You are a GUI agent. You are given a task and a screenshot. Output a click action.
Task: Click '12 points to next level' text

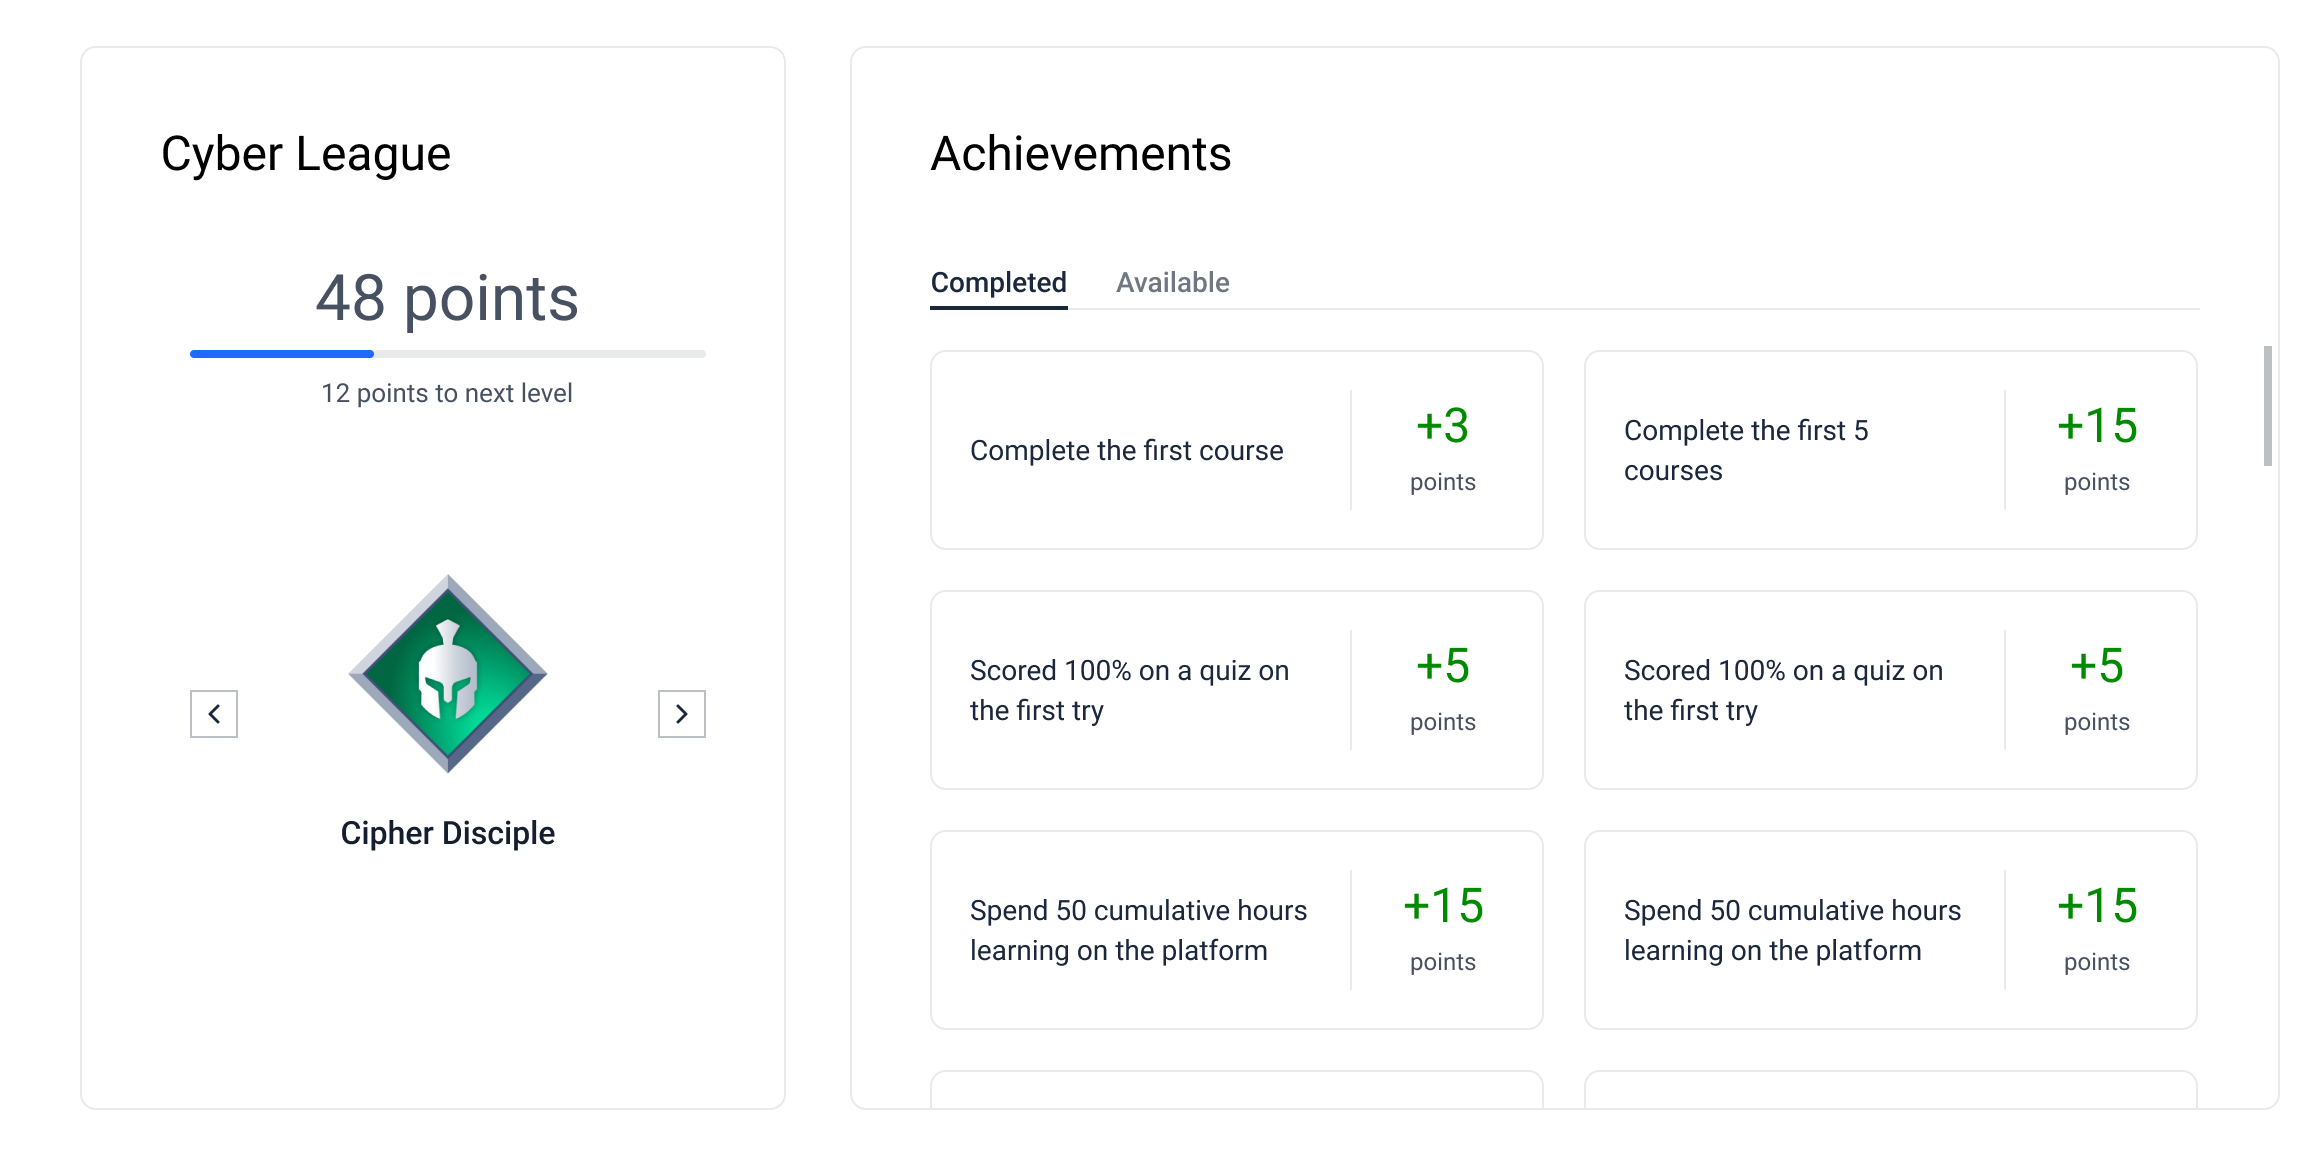pyautogui.click(x=447, y=393)
